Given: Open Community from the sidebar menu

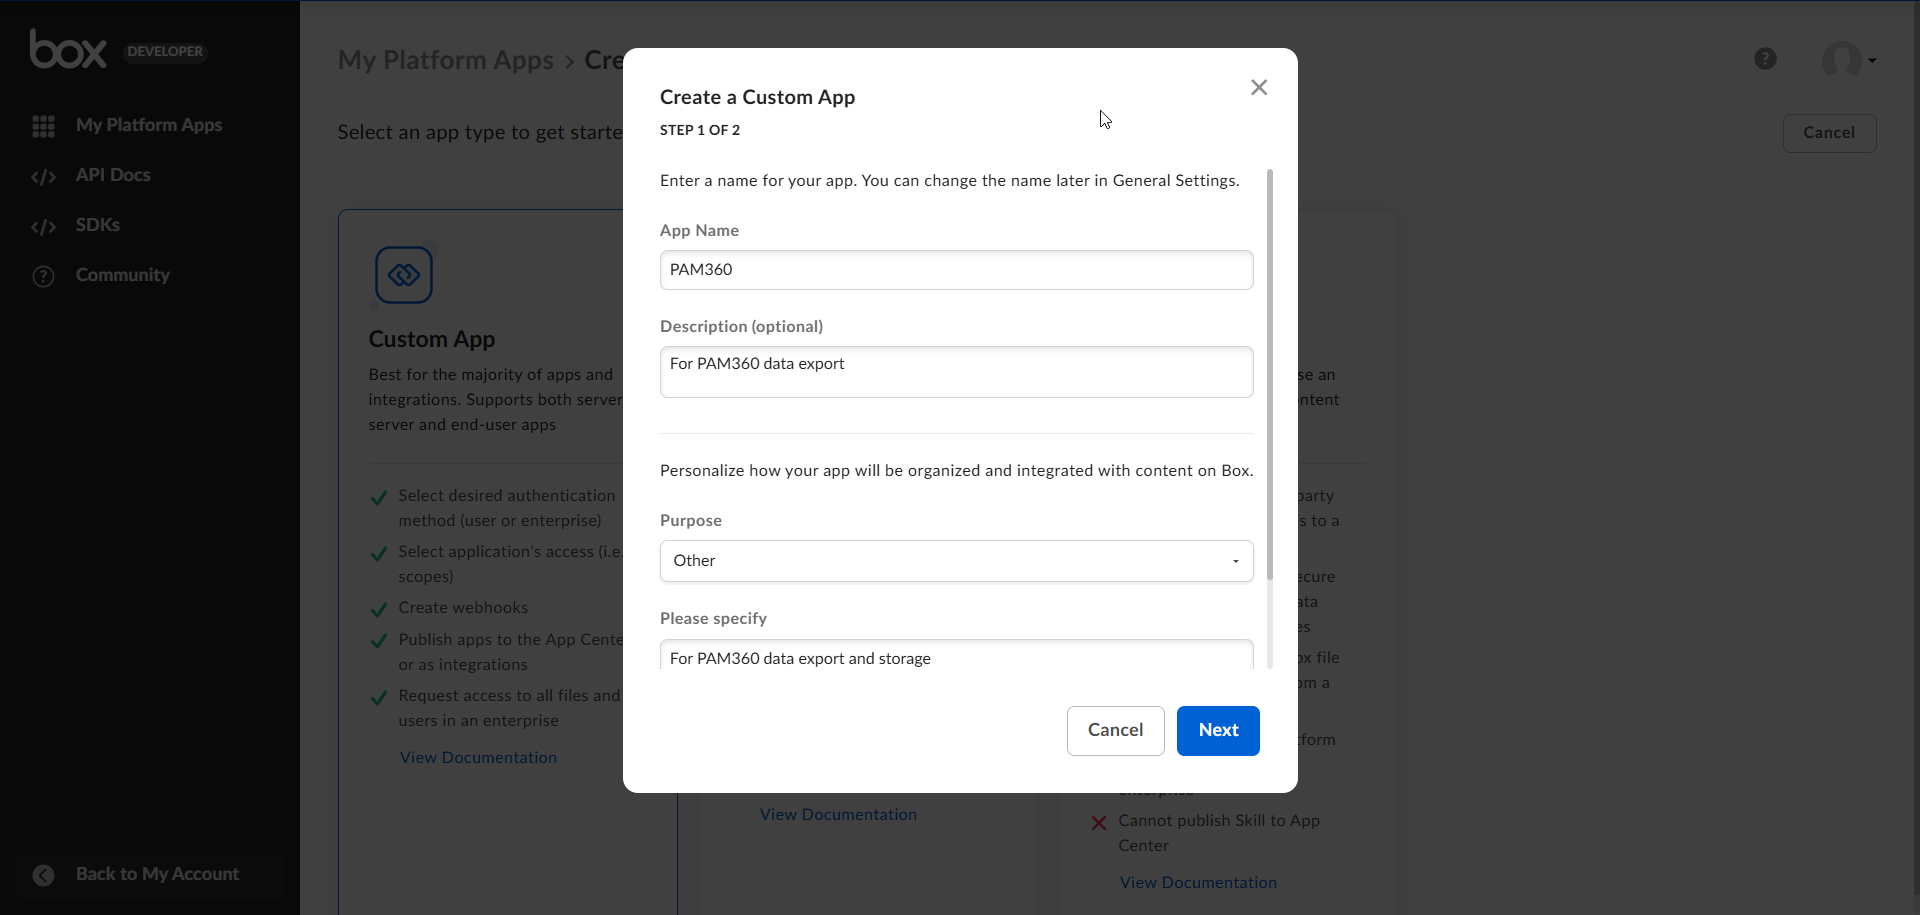Looking at the screenshot, I should coord(122,275).
